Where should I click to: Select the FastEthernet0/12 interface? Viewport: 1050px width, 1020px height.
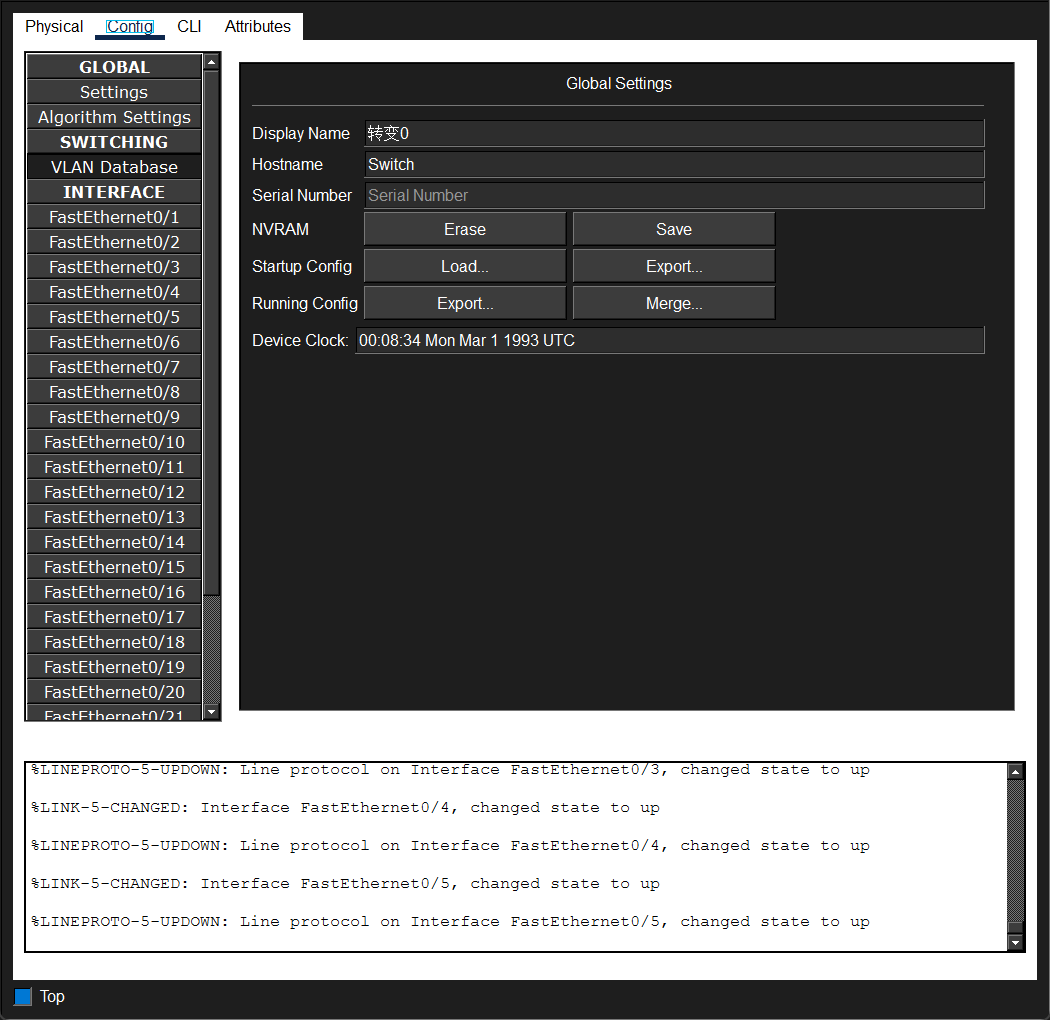114,492
